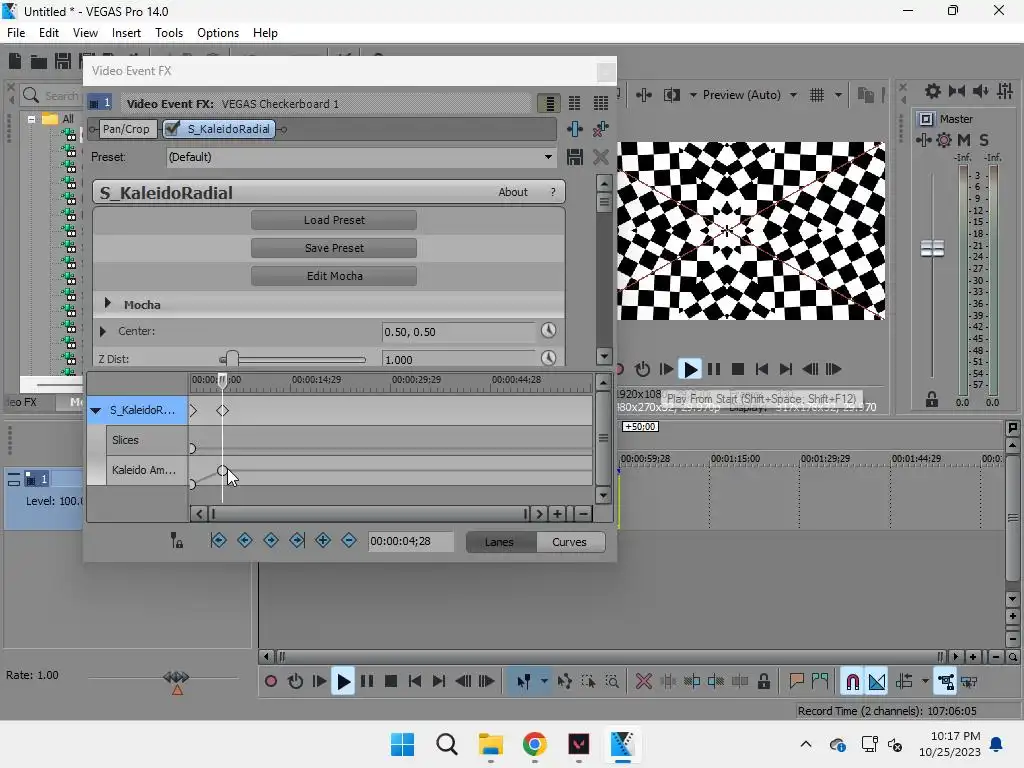Open overlays grid dropdown arrow
This screenshot has height=768, width=1024.
(x=838, y=95)
